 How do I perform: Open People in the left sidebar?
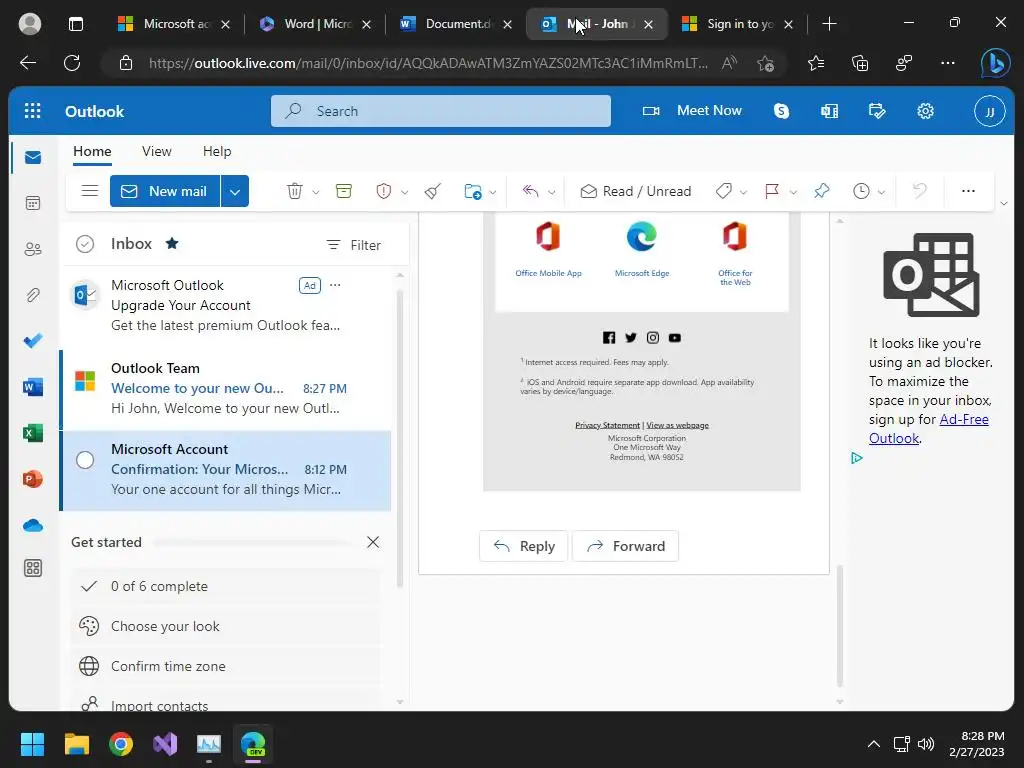(33, 249)
